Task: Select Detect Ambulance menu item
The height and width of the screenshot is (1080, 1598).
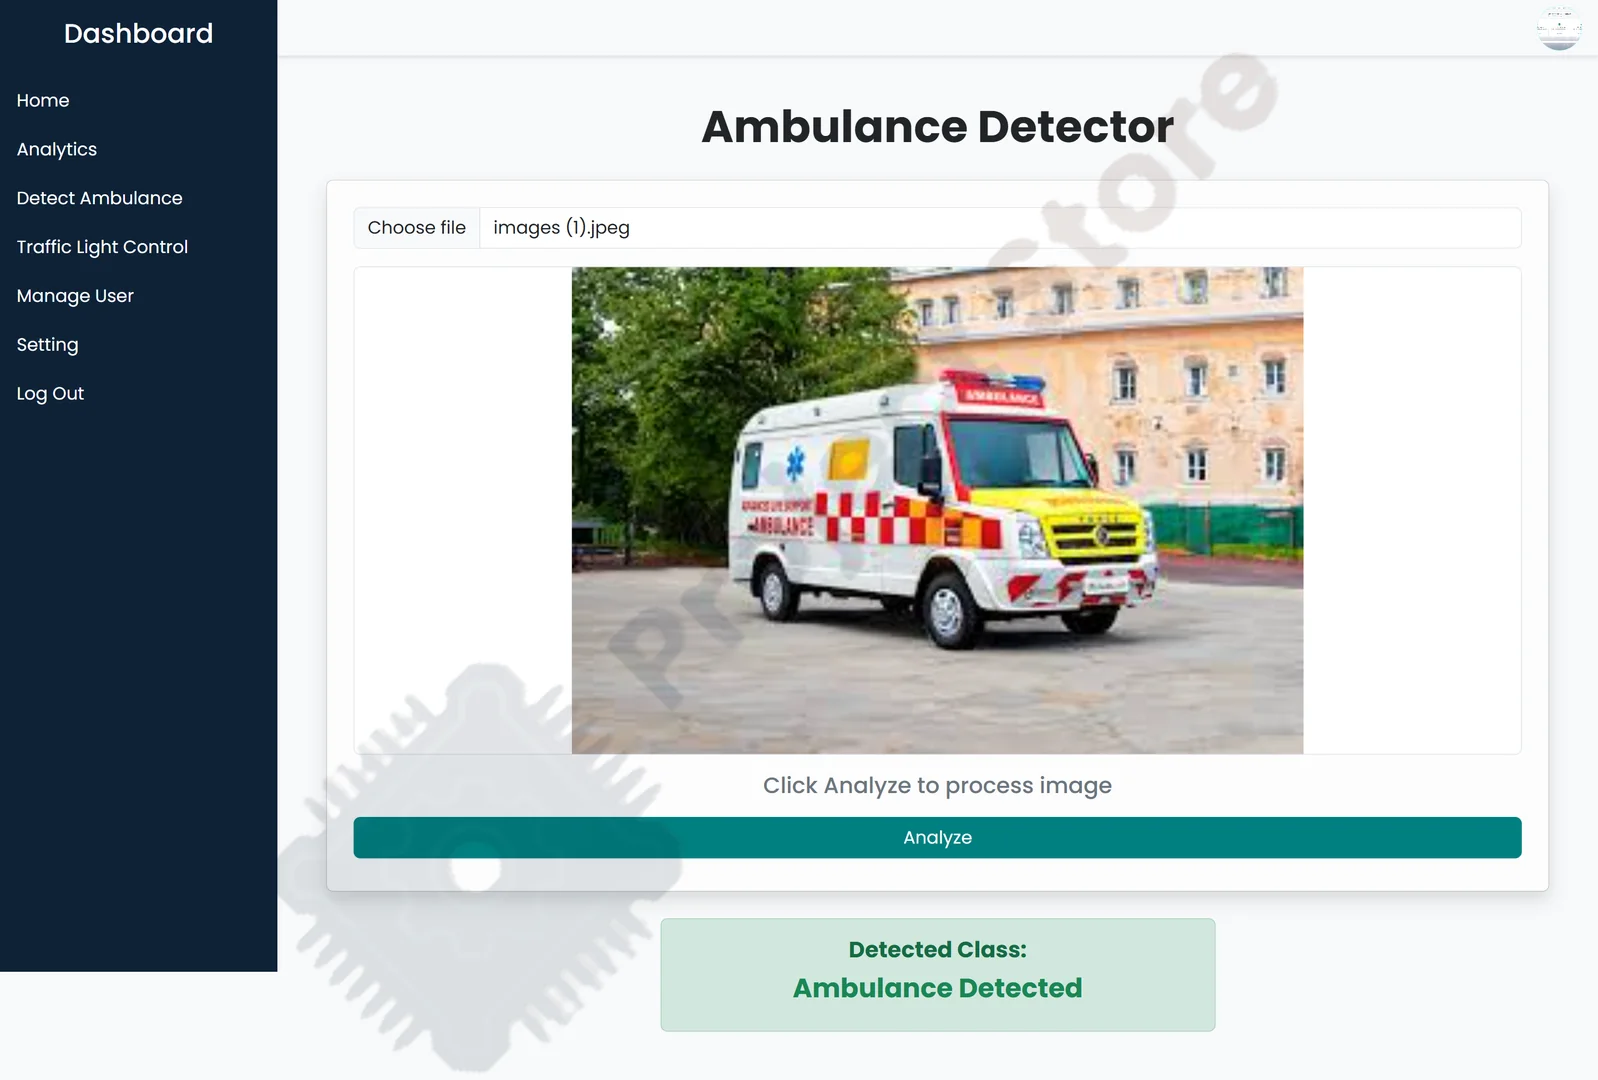Action: pyautogui.click(x=100, y=198)
